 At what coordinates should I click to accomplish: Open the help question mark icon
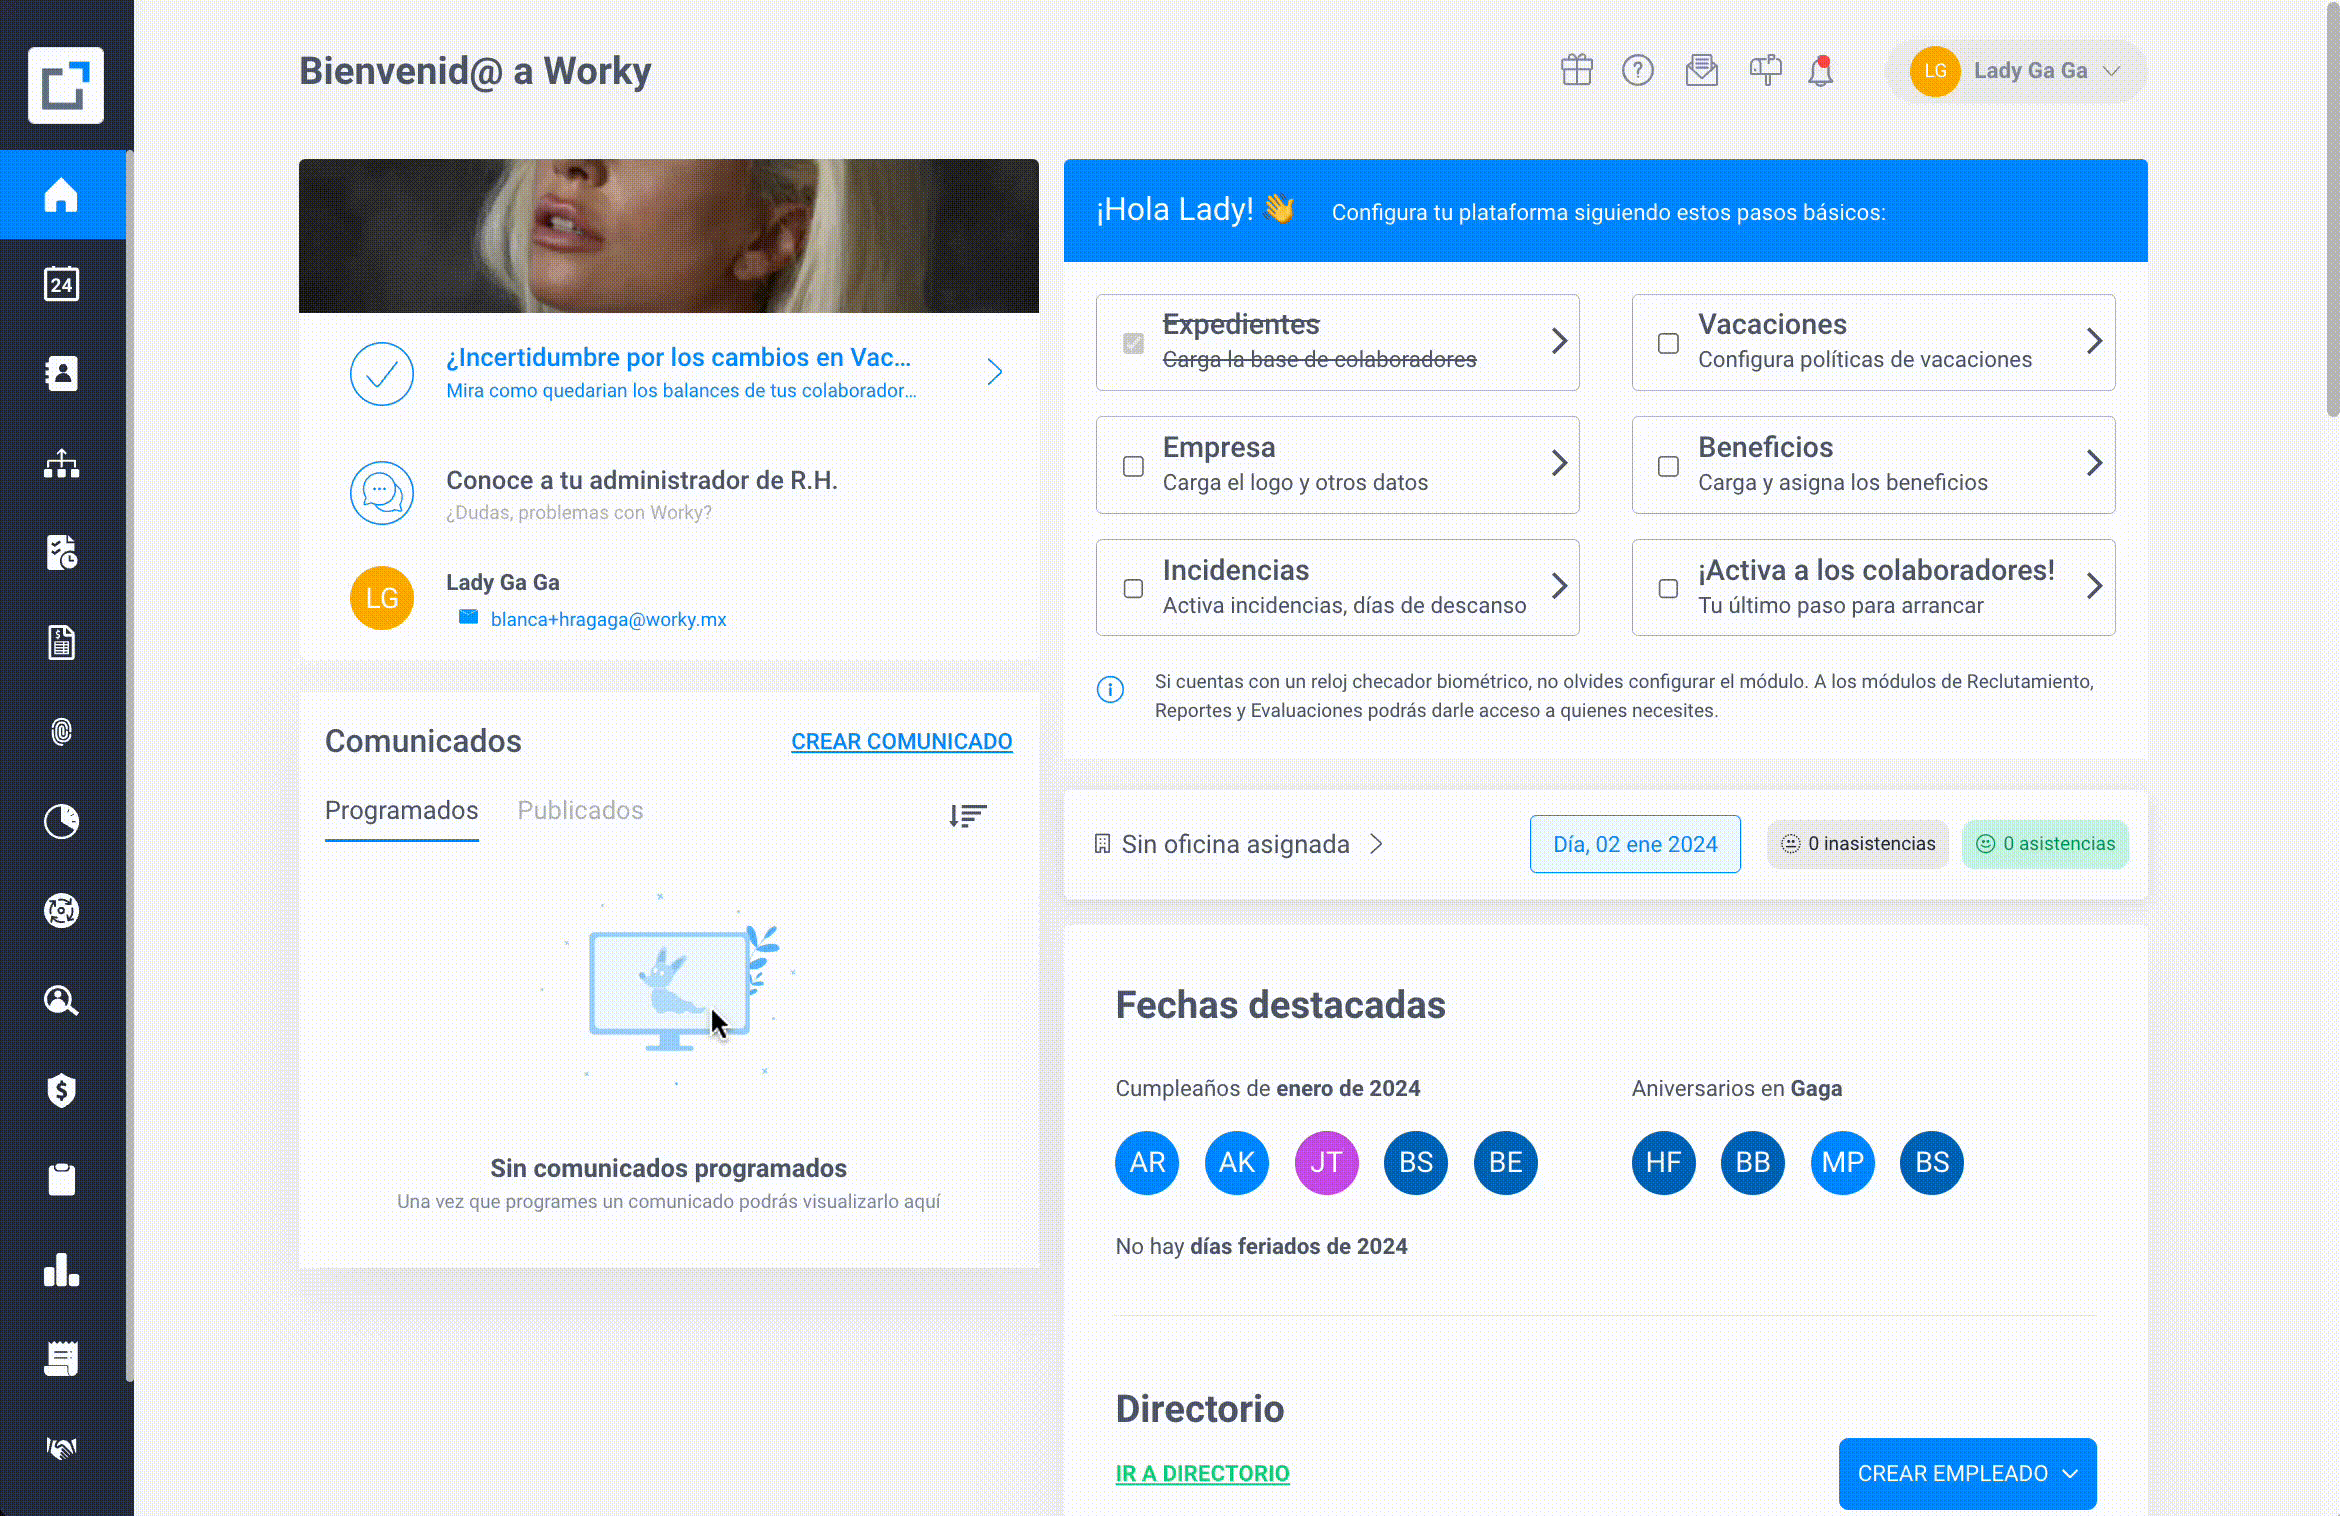(x=1638, y=70)
